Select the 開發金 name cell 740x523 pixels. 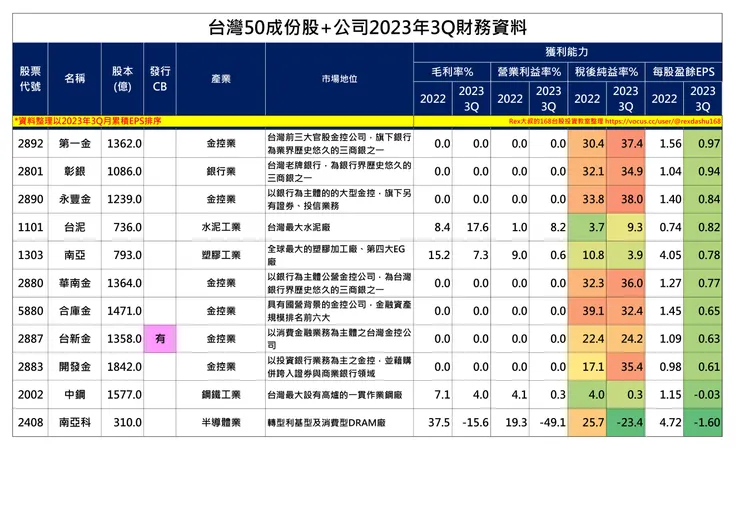tap(75, 366)
